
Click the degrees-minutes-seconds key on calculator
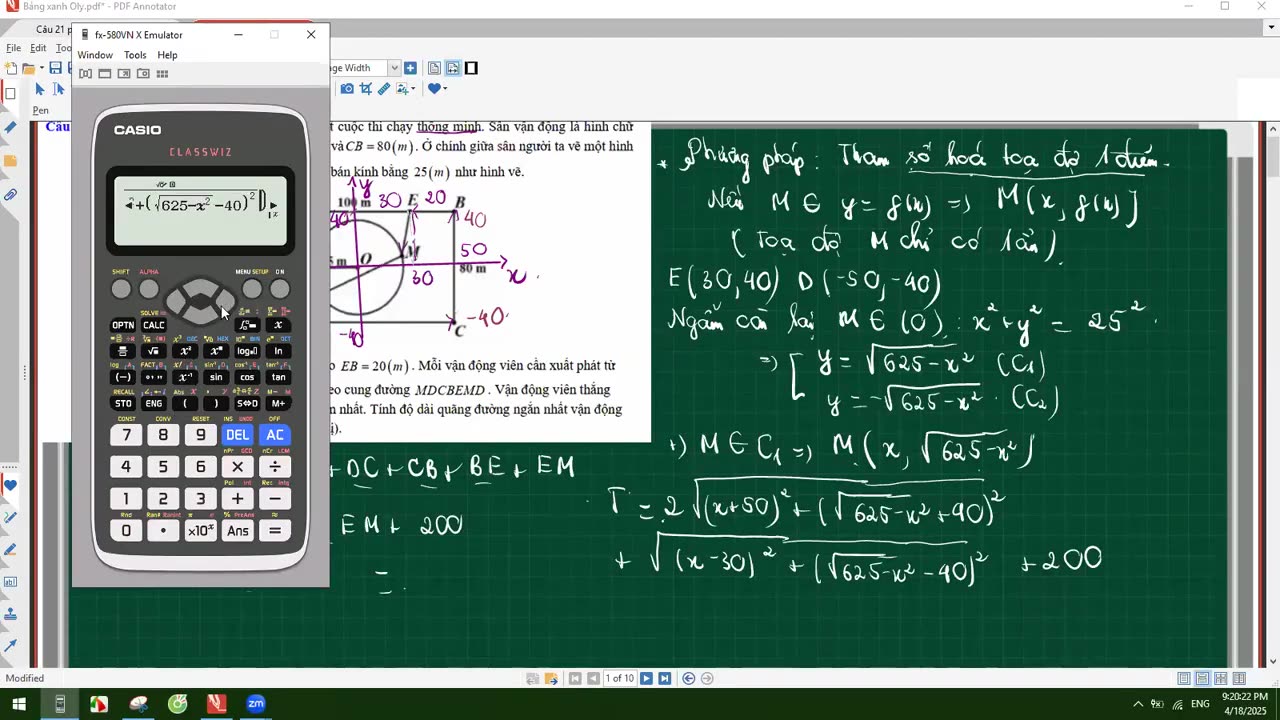[x=154, y=377]
